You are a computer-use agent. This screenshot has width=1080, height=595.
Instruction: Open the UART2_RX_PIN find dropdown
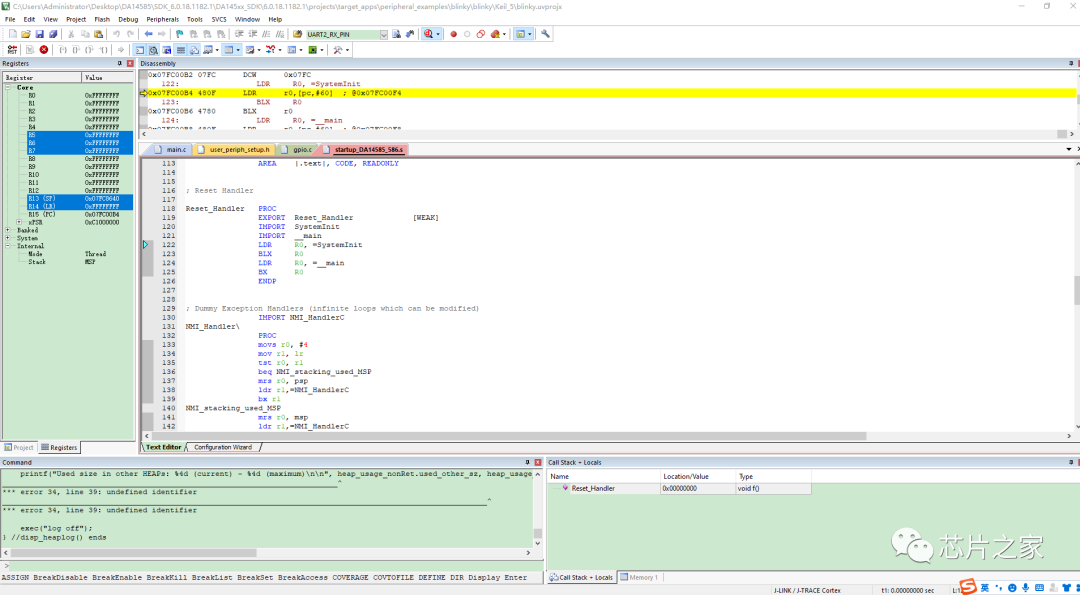384,34
